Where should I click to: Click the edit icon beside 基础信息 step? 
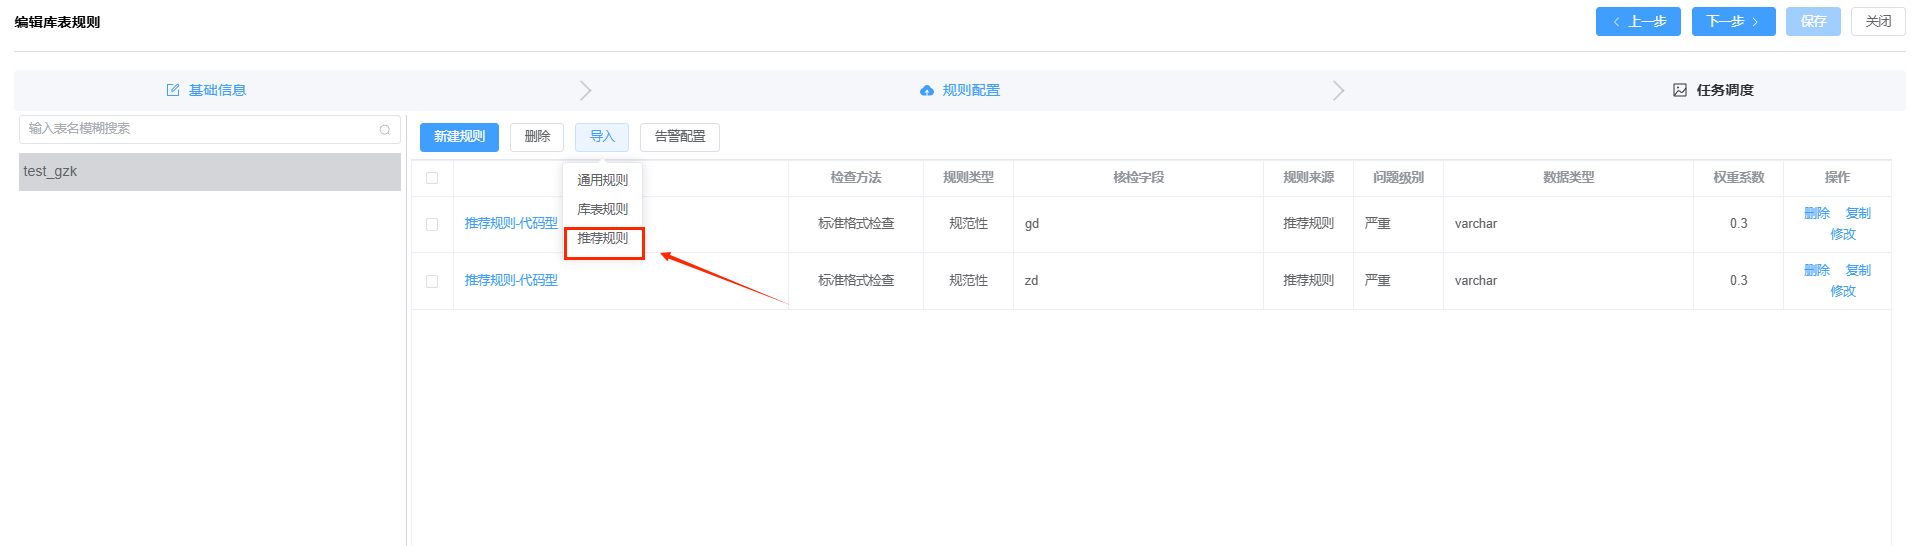click(x=173, y=90)
